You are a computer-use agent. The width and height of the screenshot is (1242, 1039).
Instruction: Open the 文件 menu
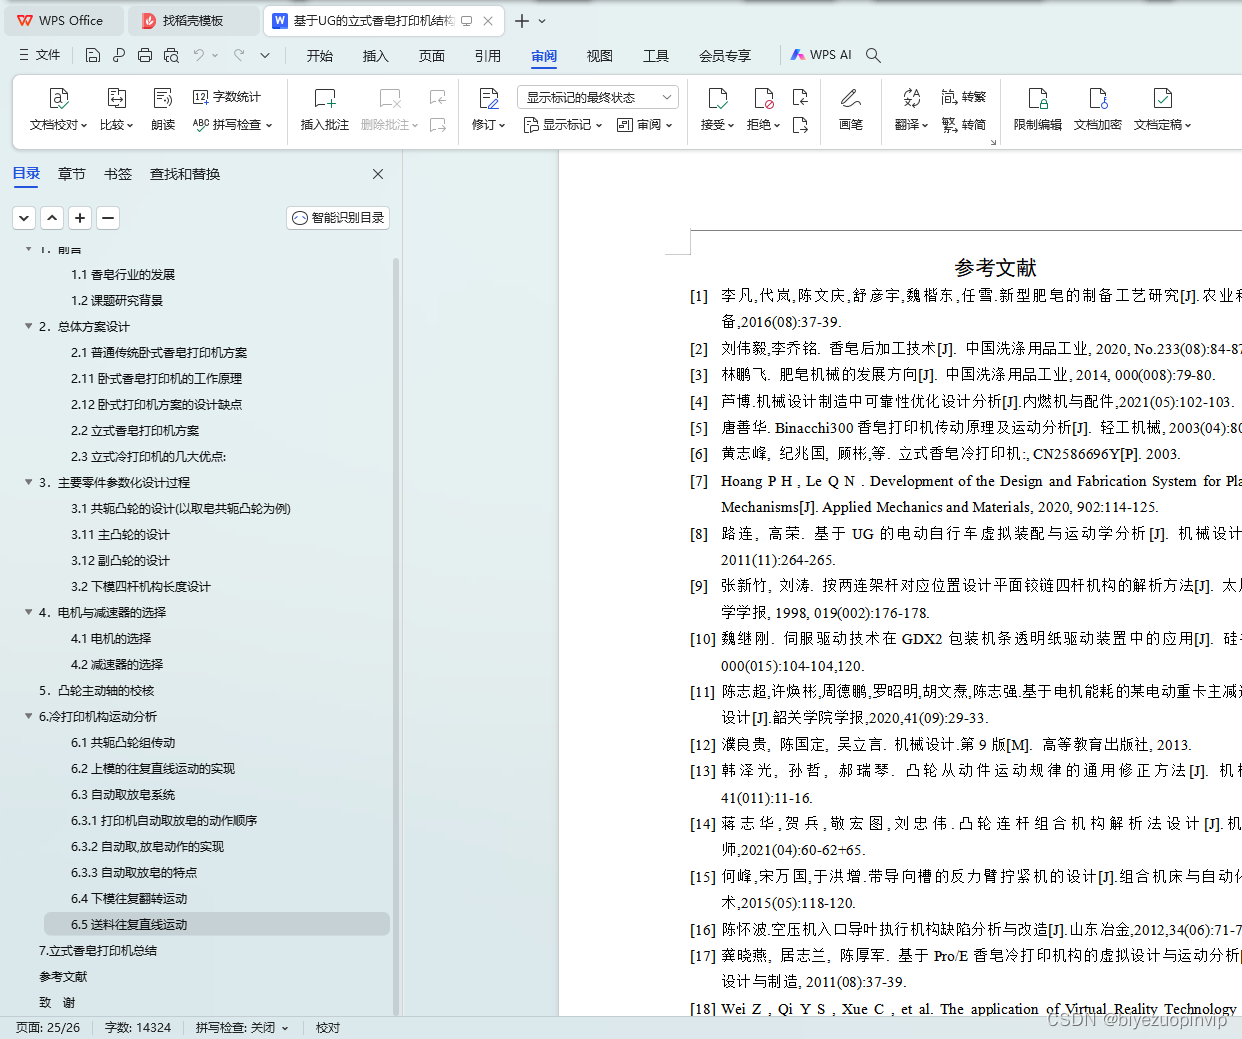(40, 55)
